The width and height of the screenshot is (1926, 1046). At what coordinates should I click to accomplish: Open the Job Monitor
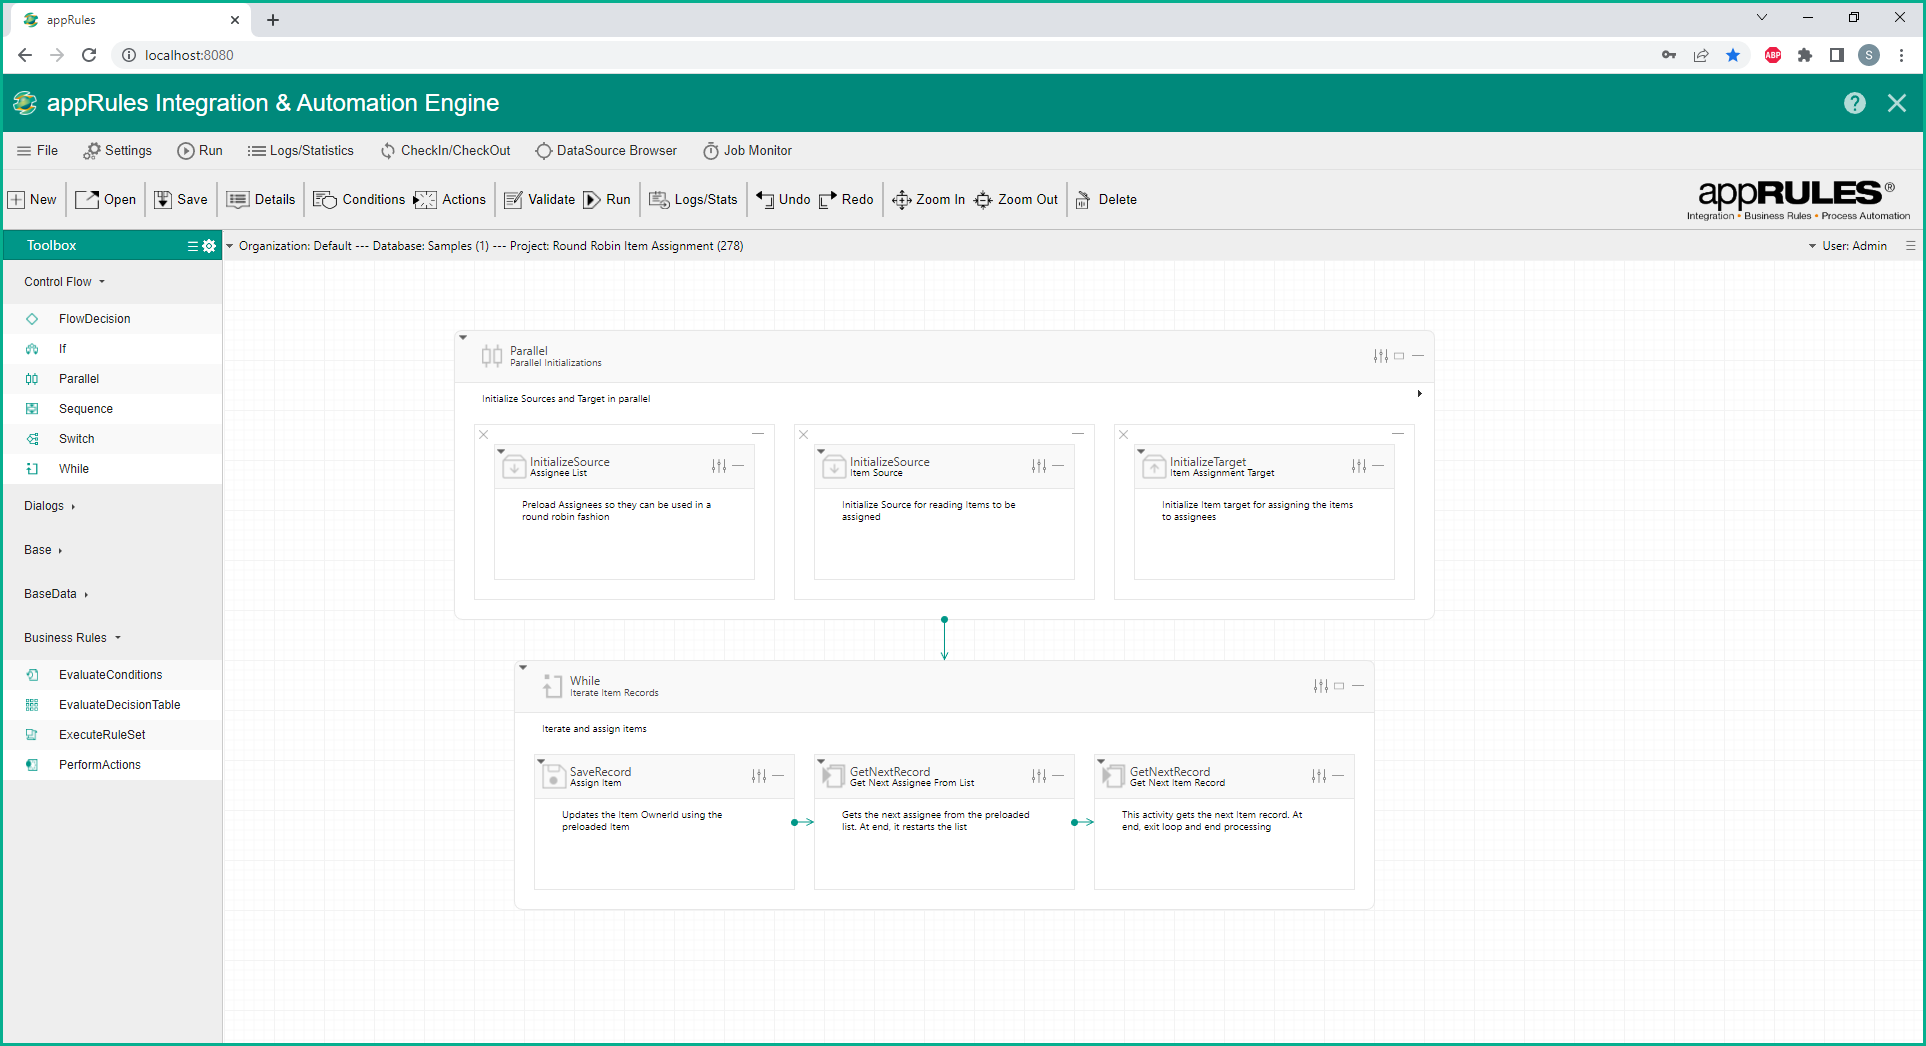pos(747,151)
